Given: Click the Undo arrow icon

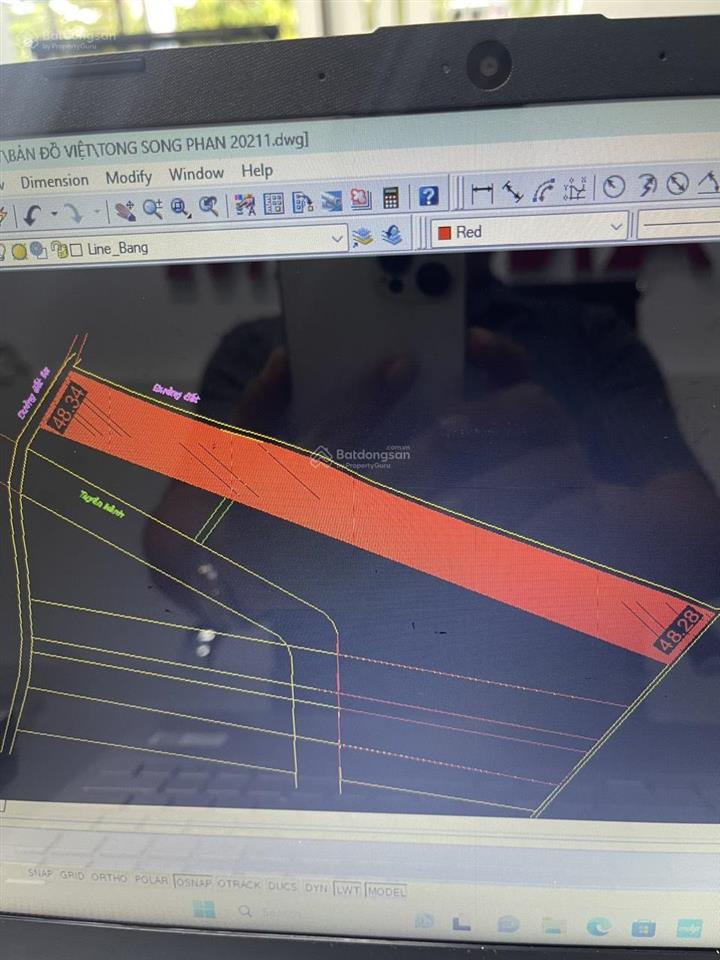Looking at the screenshot, I should tap(32, 216).
